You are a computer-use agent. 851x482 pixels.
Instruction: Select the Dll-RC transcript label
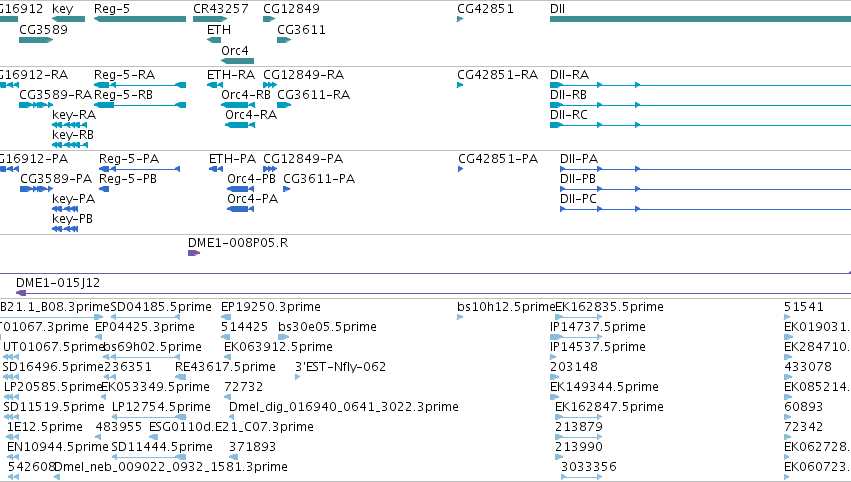[x=569, y=115]
